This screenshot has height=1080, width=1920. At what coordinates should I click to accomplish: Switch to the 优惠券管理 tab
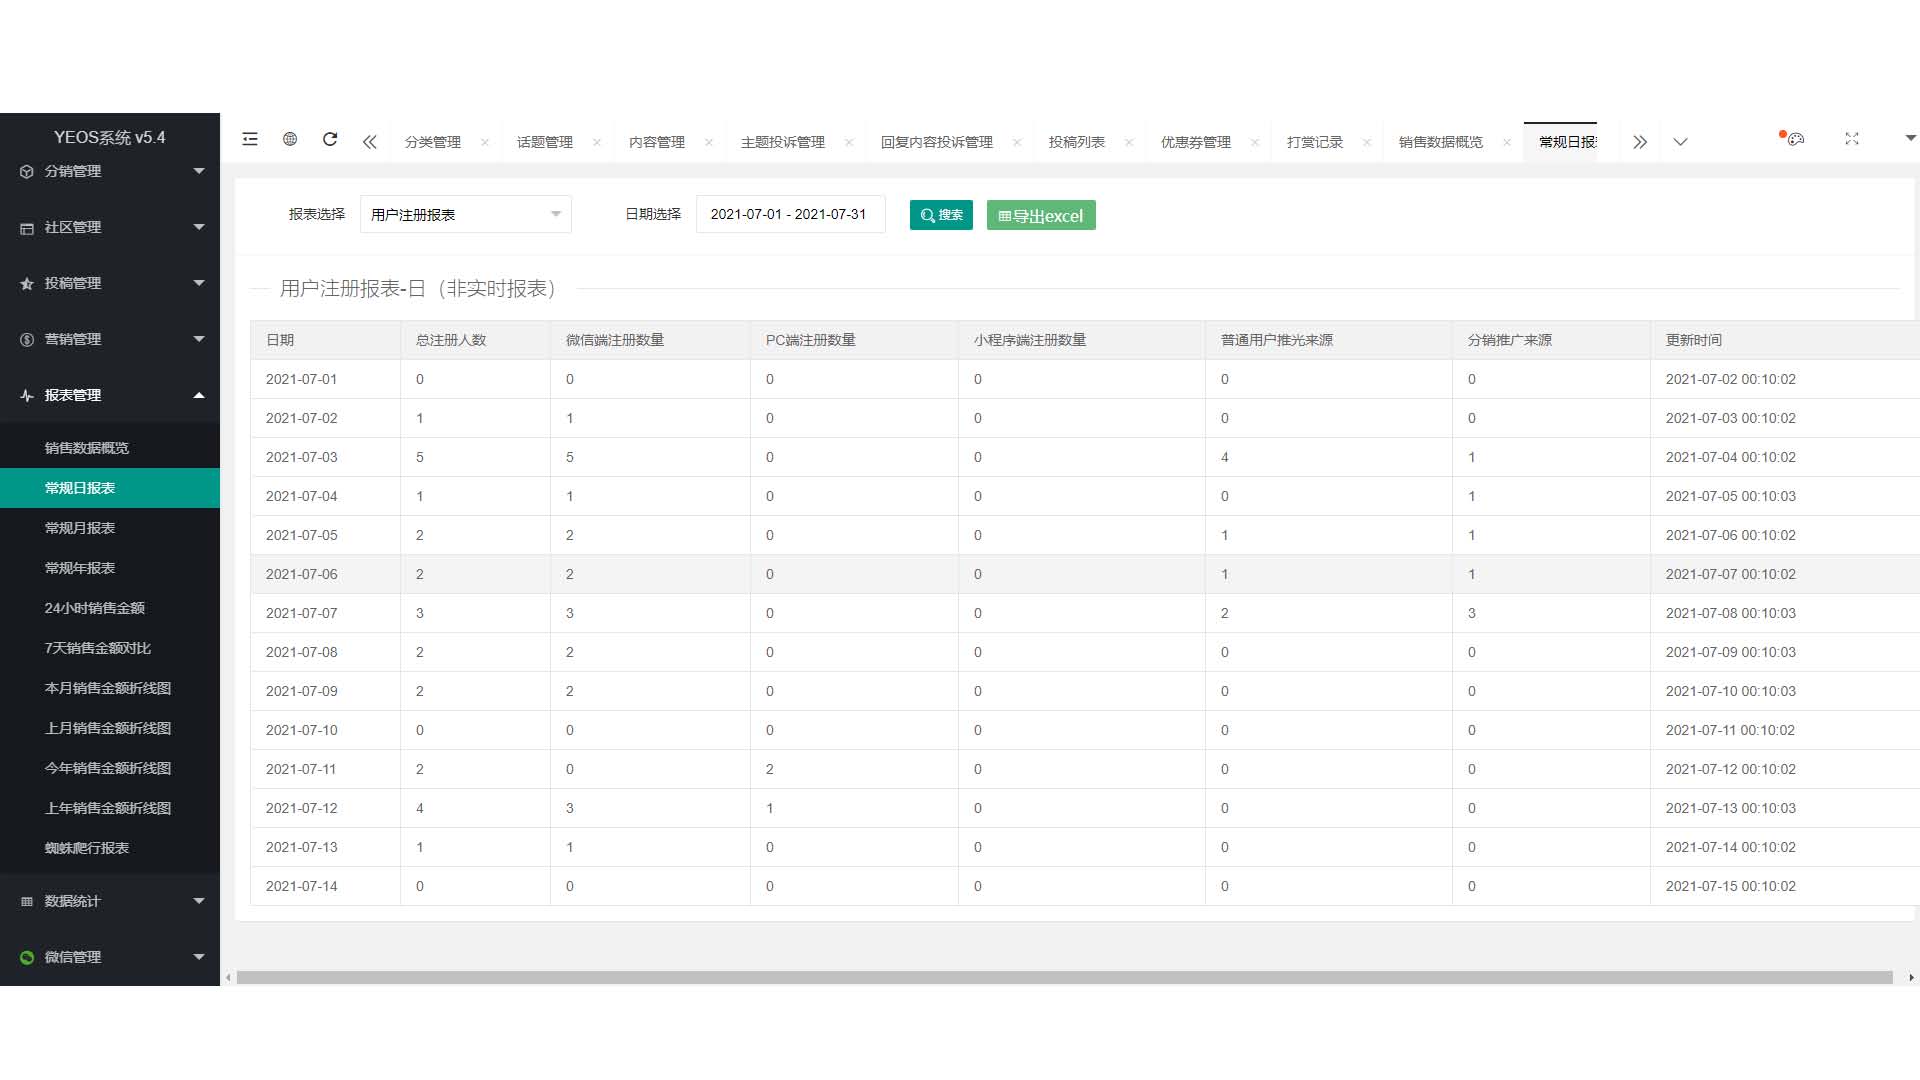coord(1196,142)
